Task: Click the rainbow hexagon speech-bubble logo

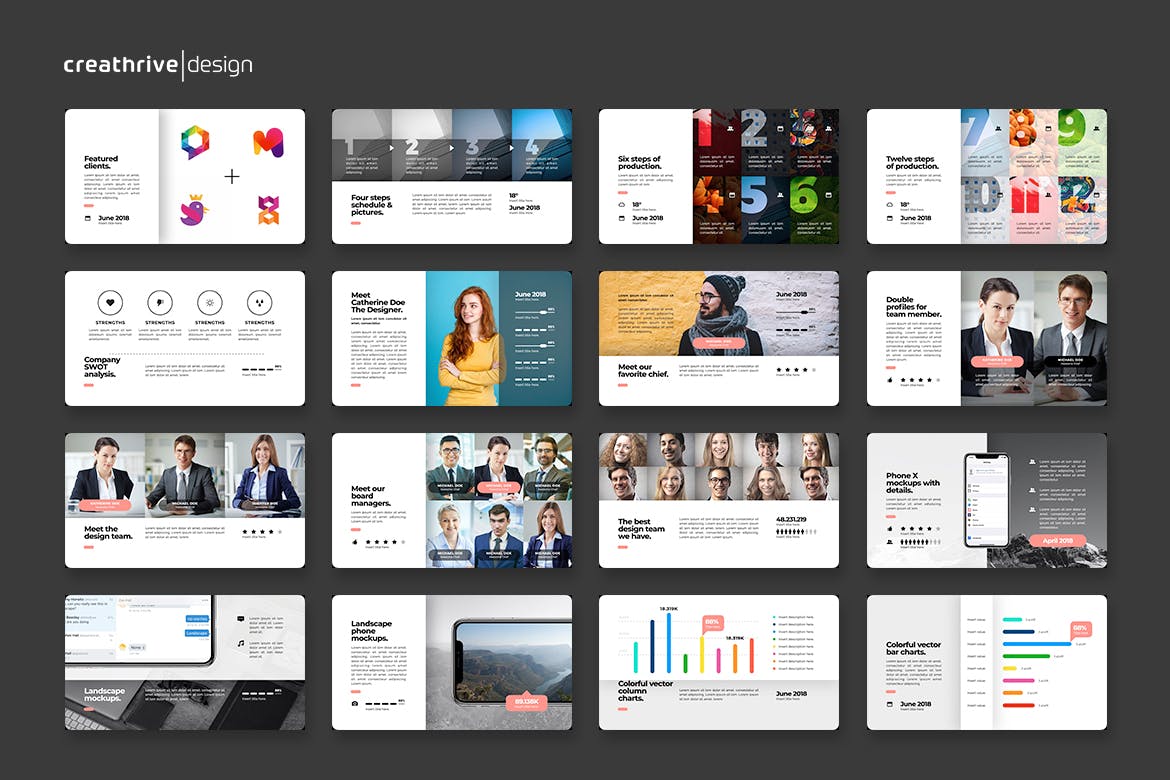Action: (x=195, y=142)
